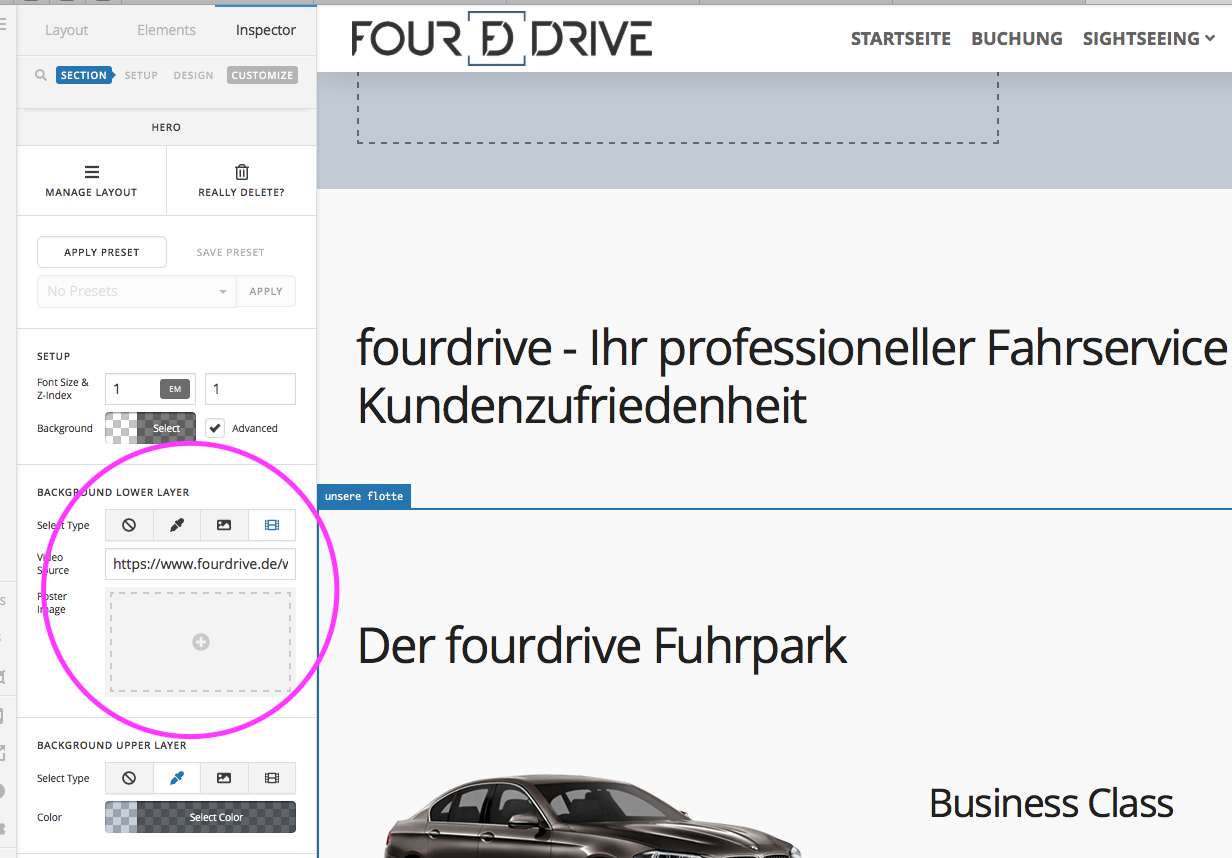The width and height of the screenshot is (1232, 858).
Task: Open the BUCHUNG navigation link
Action: point(1016,39)
